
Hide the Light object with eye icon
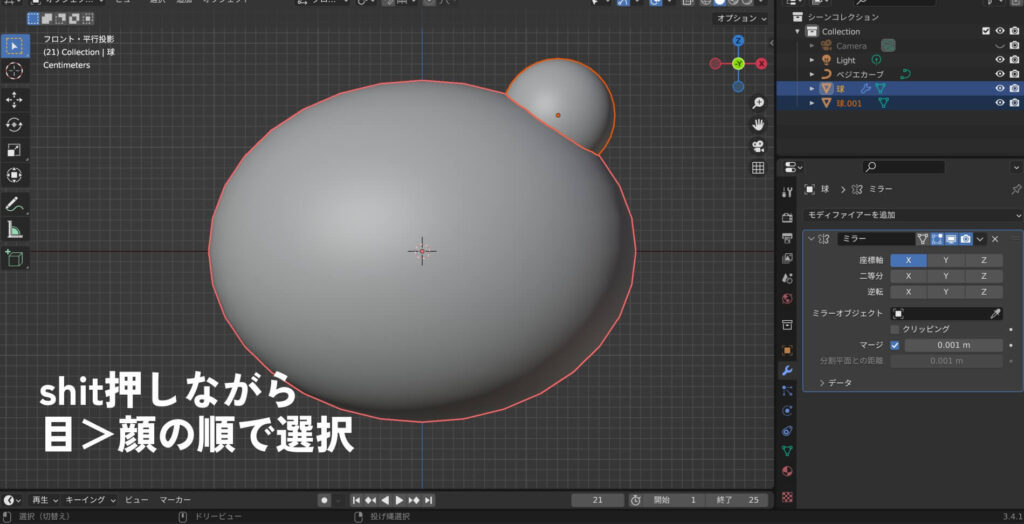point(999,60)
